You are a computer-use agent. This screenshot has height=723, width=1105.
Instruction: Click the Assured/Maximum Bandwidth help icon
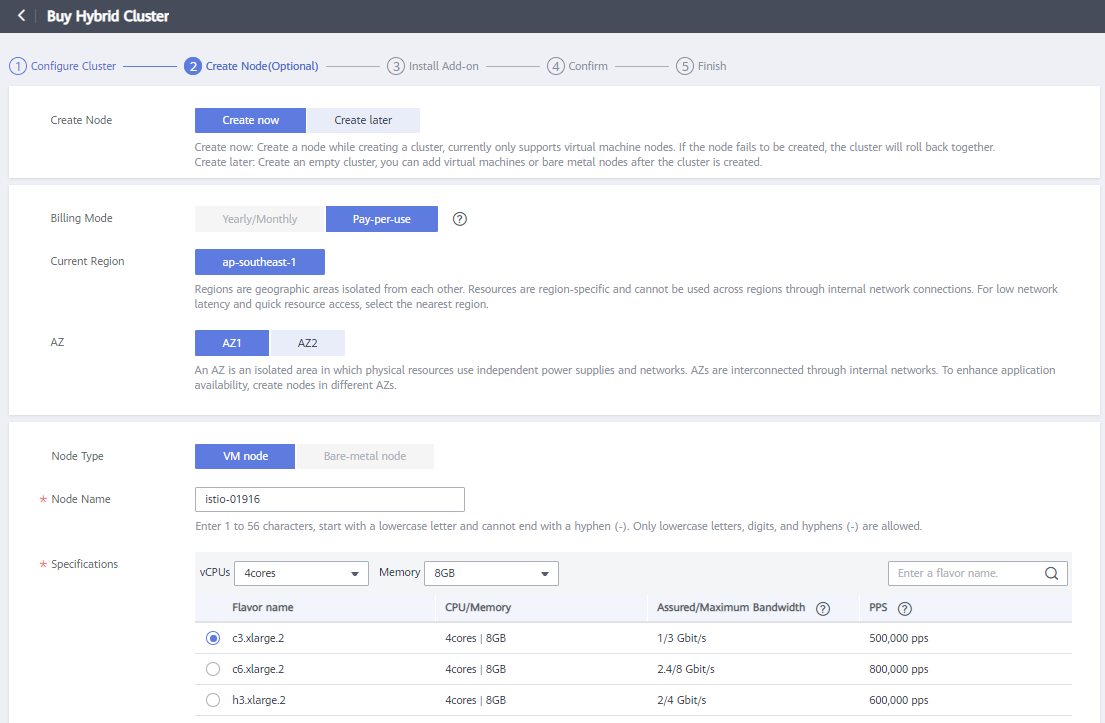pos(823,608)
